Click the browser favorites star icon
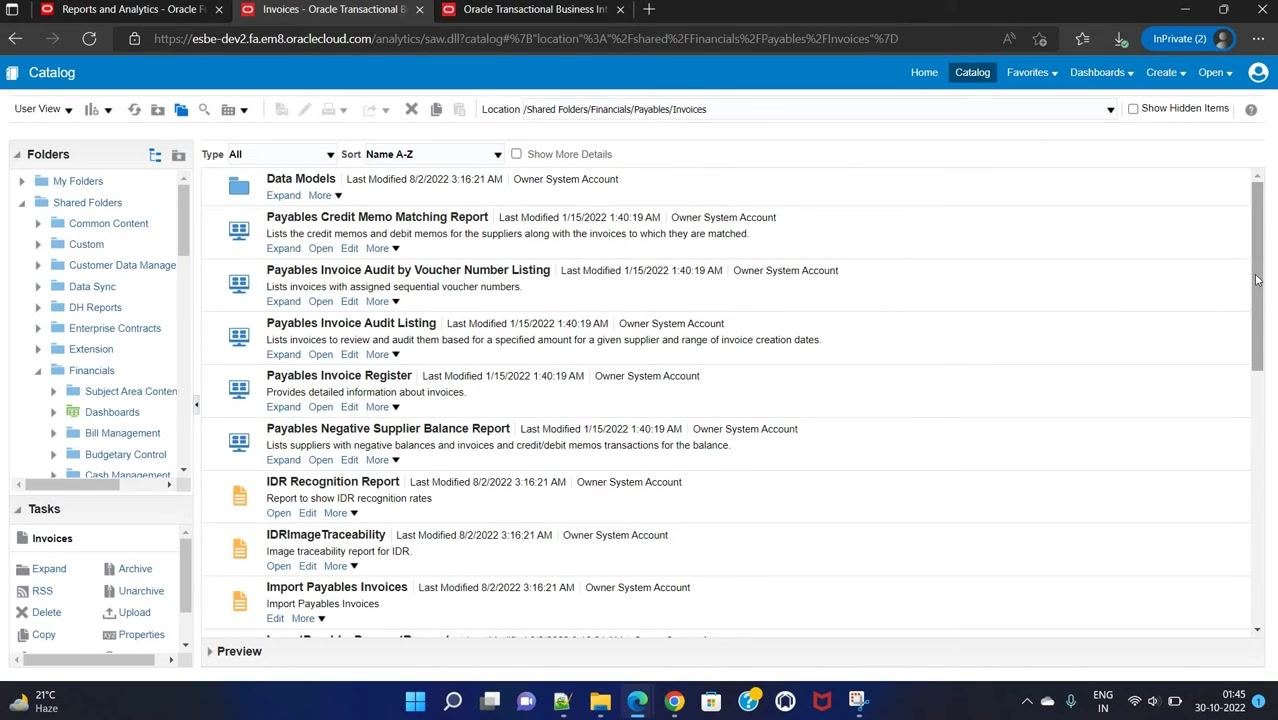This screenshot has height=720, width=1278. 1082,38
